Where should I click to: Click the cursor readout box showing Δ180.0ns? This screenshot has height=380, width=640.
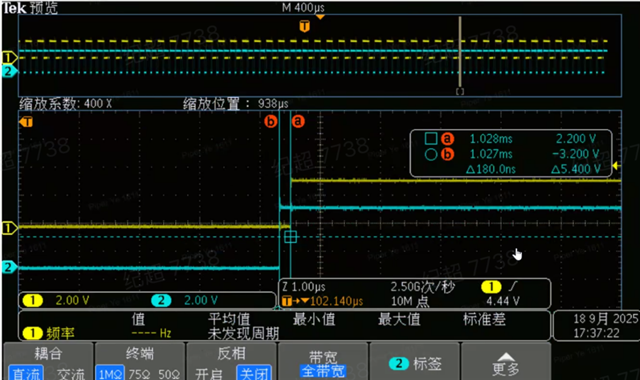pyautogui.click(x=511, y=153)
